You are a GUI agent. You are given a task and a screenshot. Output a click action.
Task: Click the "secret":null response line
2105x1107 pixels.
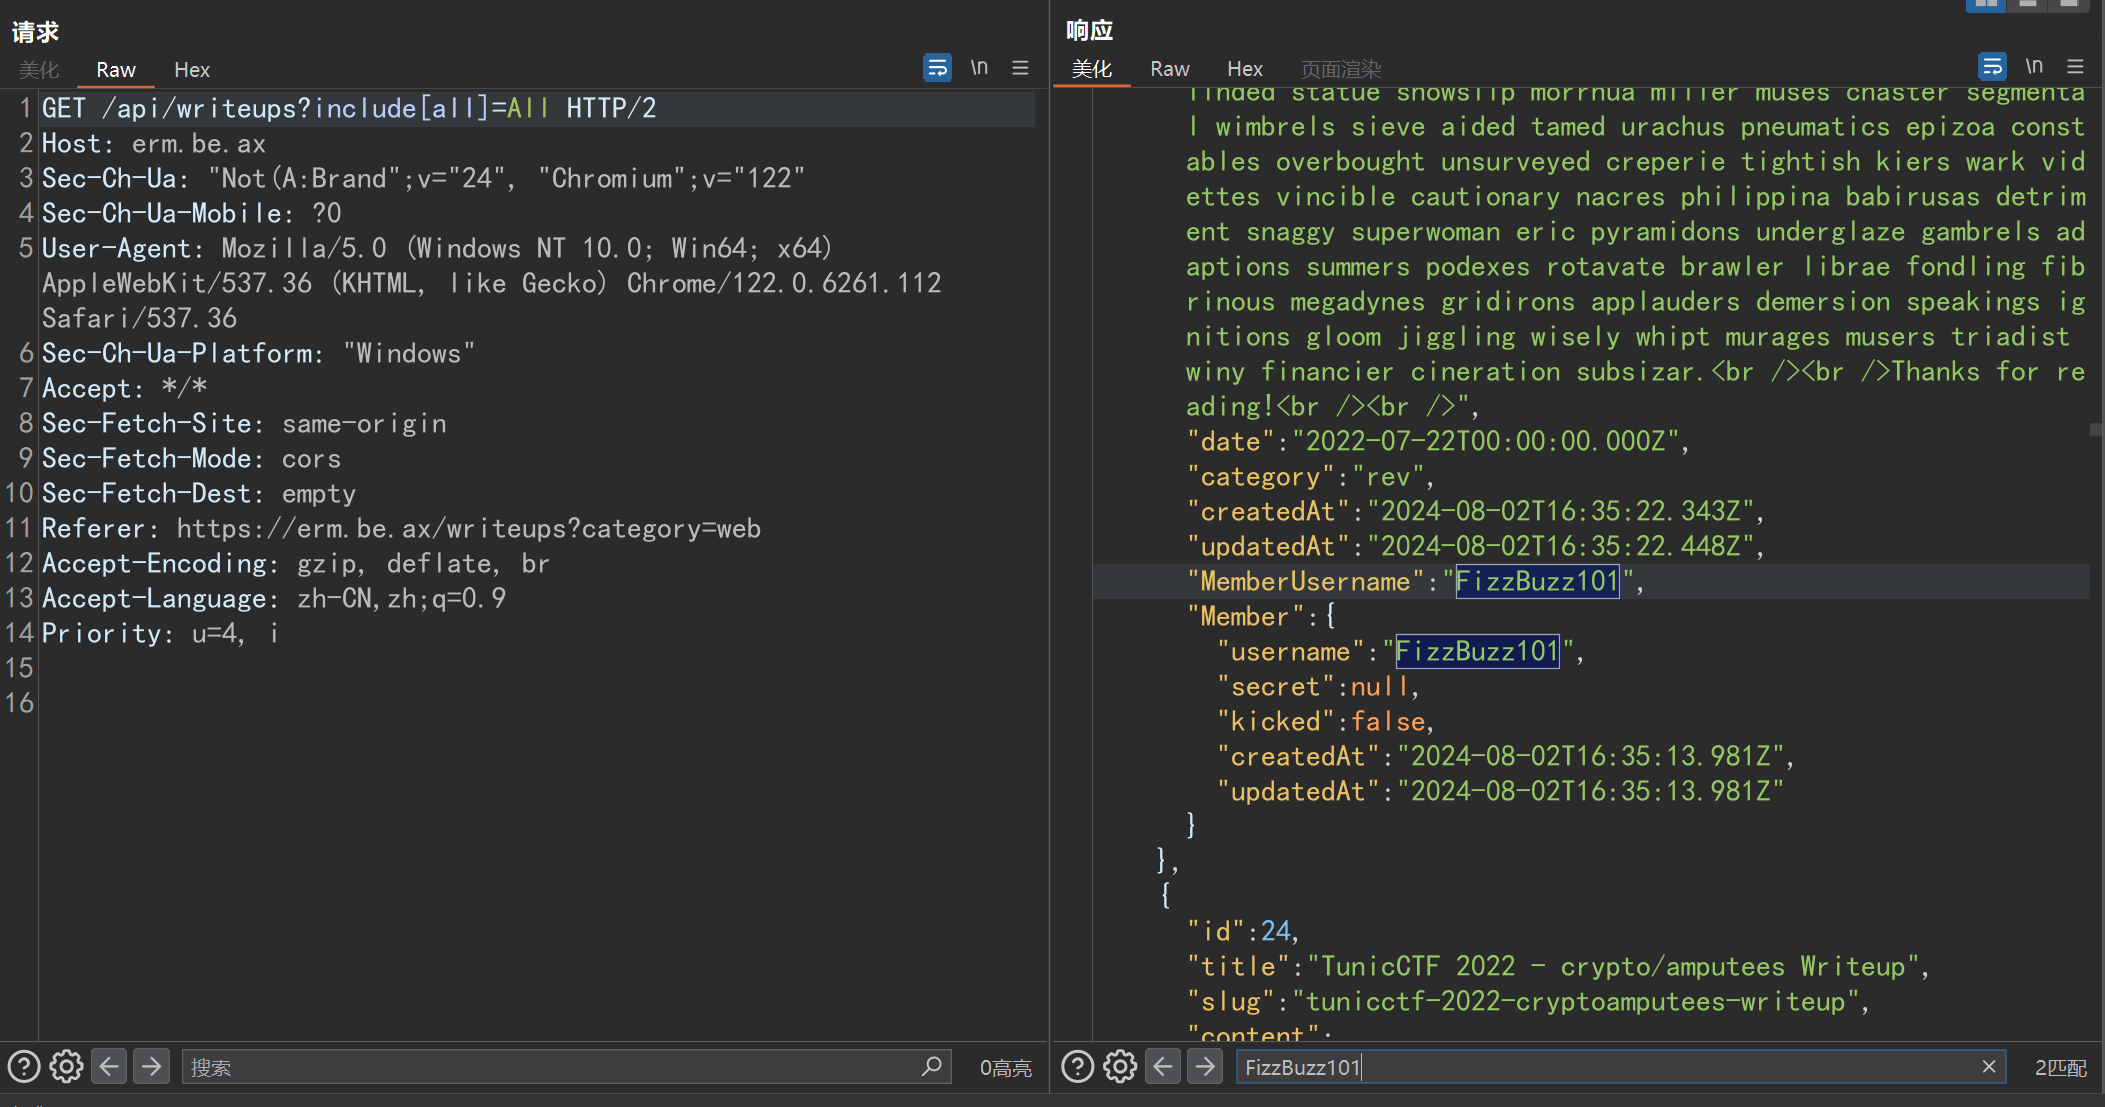click(x=1317, y=687)
